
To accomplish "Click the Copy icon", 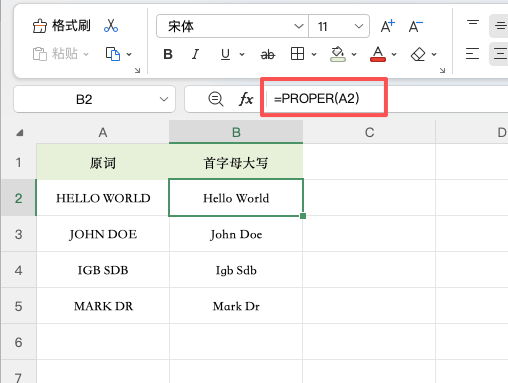I will click(113, 54).
